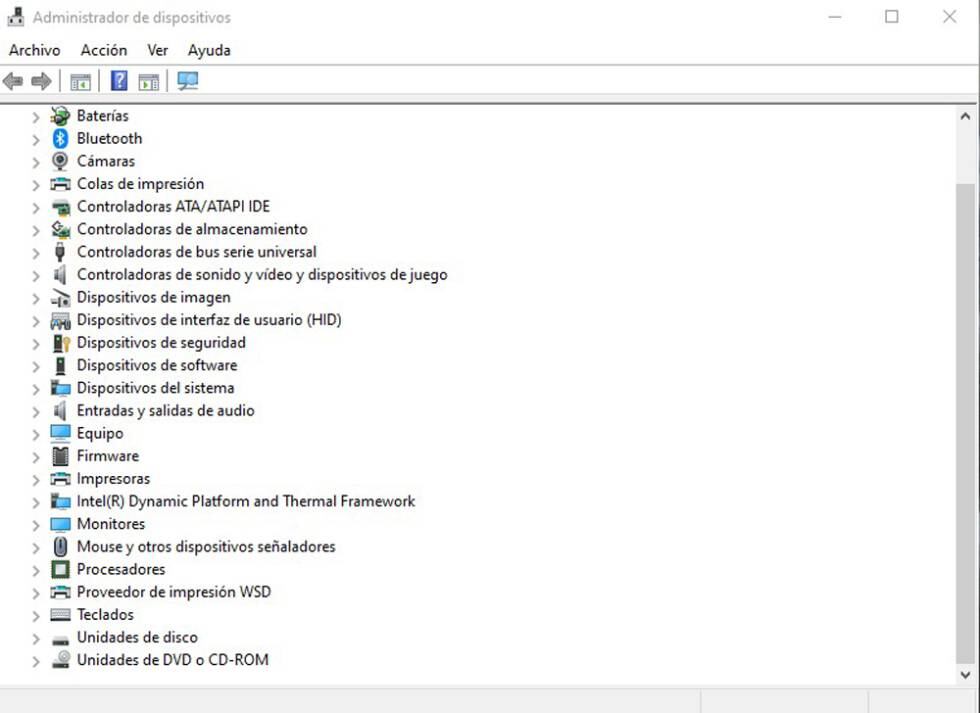Click the Baterías battery icon
This screenshot has width=980, height=713.
[x=60, y=115]
